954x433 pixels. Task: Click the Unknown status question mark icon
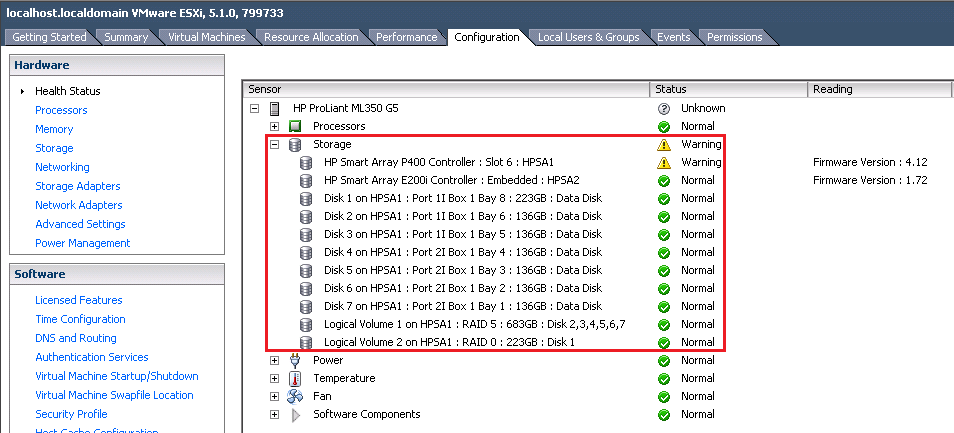tap(663, 108)
